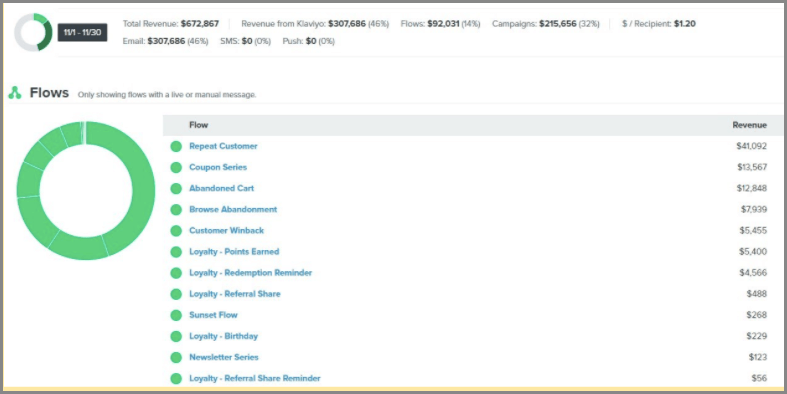Open the Browse Abandonment flow

pos(233,209)
